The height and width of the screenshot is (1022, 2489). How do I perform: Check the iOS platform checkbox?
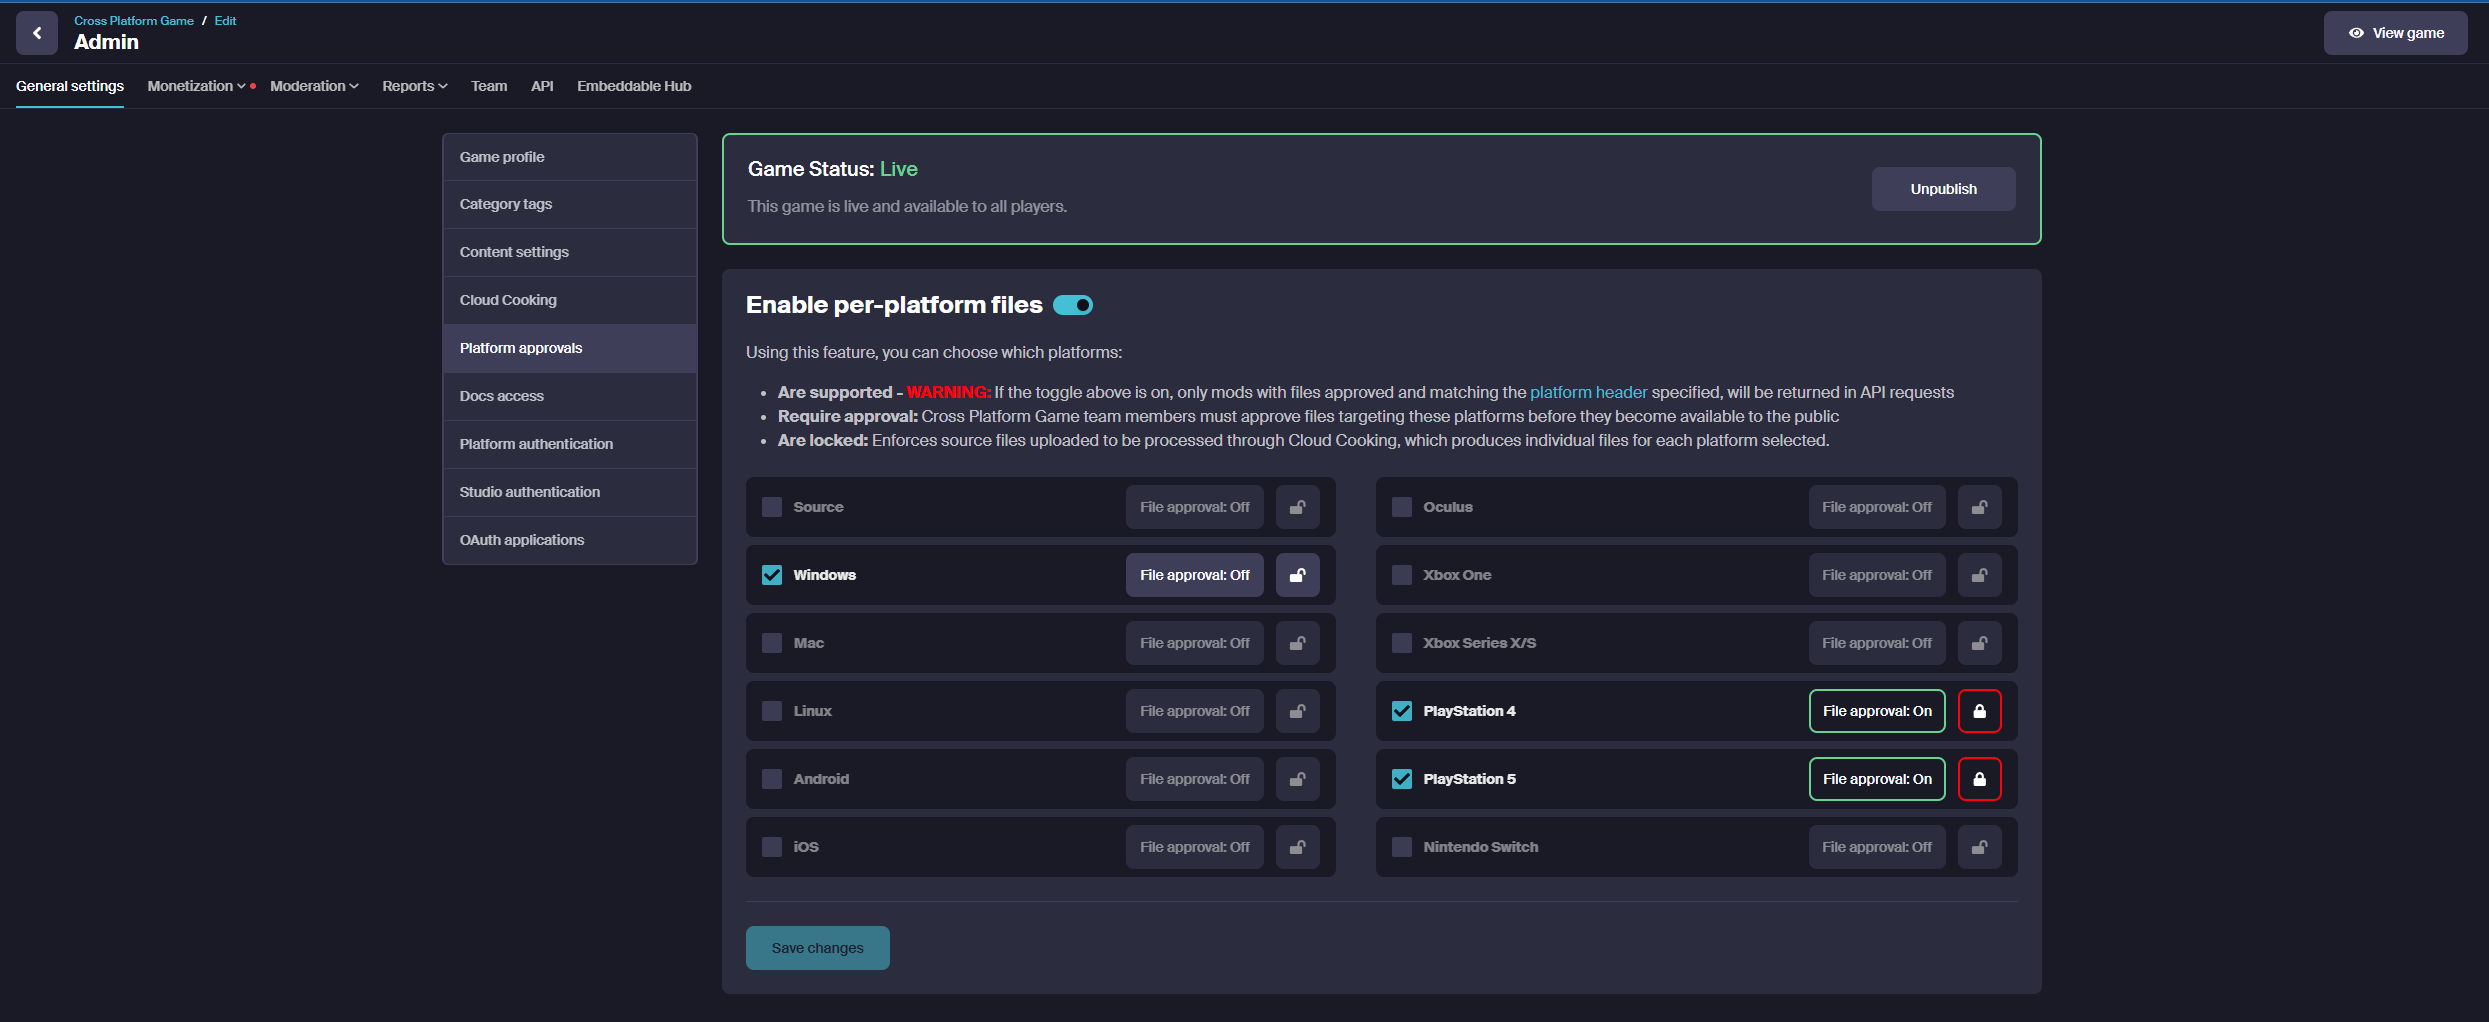(772, 847)
